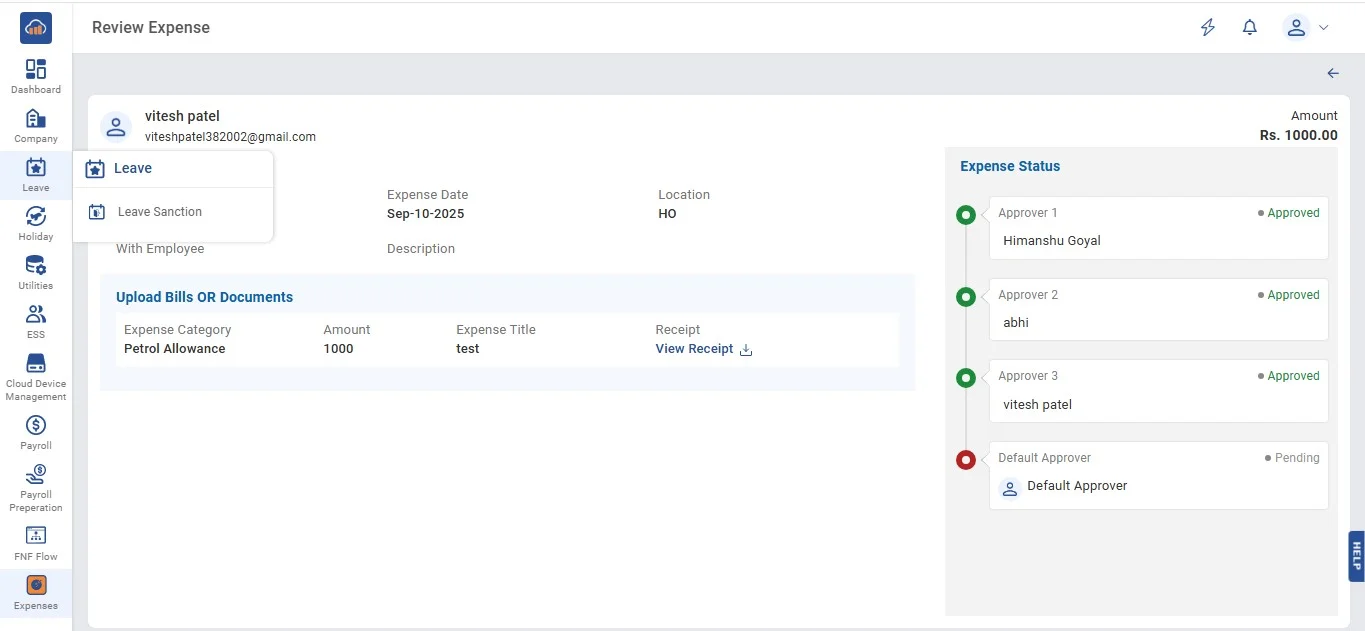
Task: Open the ESS sidebar section
Action: click(36, 320)
